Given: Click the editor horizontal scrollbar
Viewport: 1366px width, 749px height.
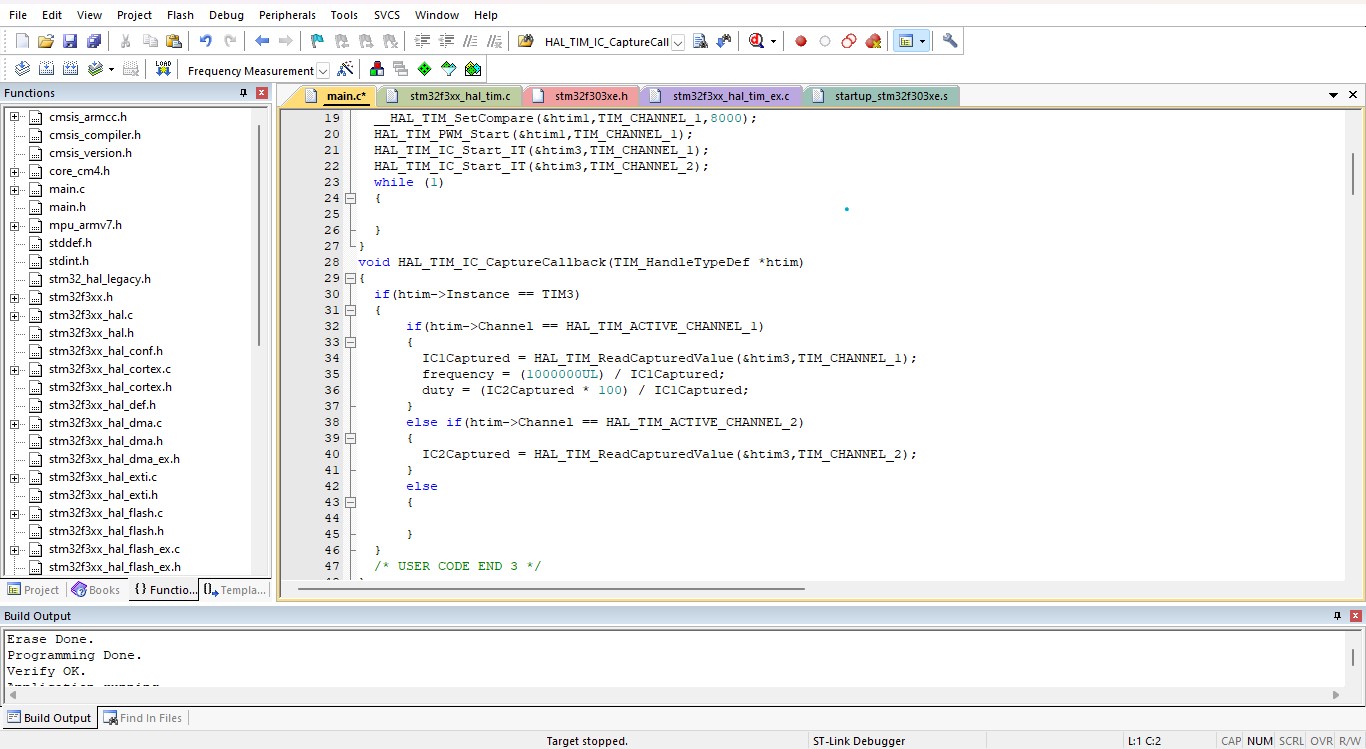Looking at the screenshot, I should pyautogui.click(x=551, y=588).
